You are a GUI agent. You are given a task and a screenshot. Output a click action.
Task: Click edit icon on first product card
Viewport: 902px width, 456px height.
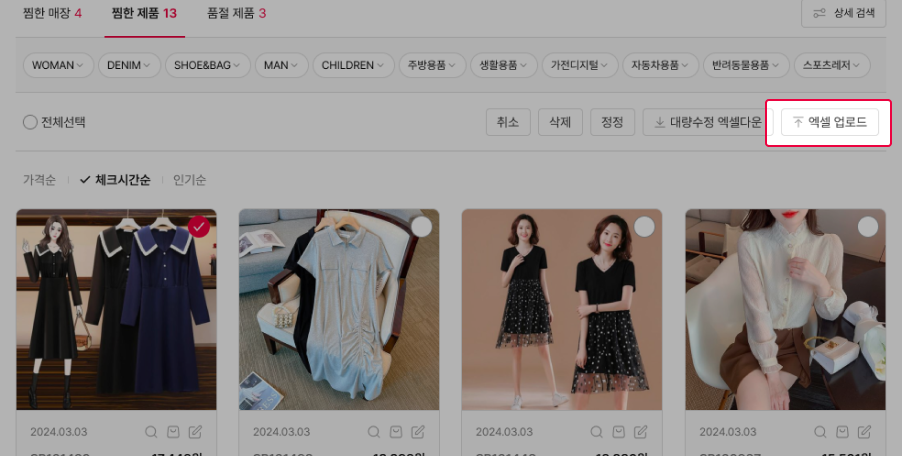pos(196,432)
